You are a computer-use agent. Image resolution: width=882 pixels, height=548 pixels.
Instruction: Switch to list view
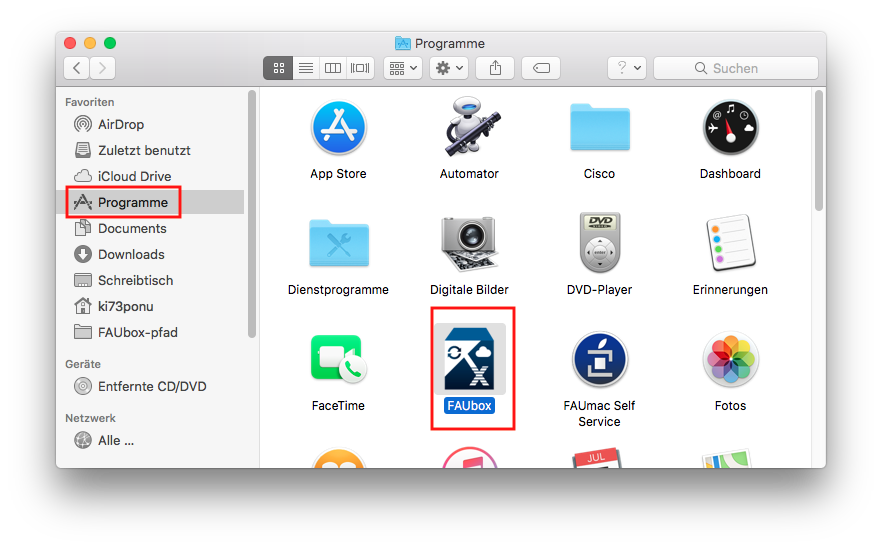(306, 68)
